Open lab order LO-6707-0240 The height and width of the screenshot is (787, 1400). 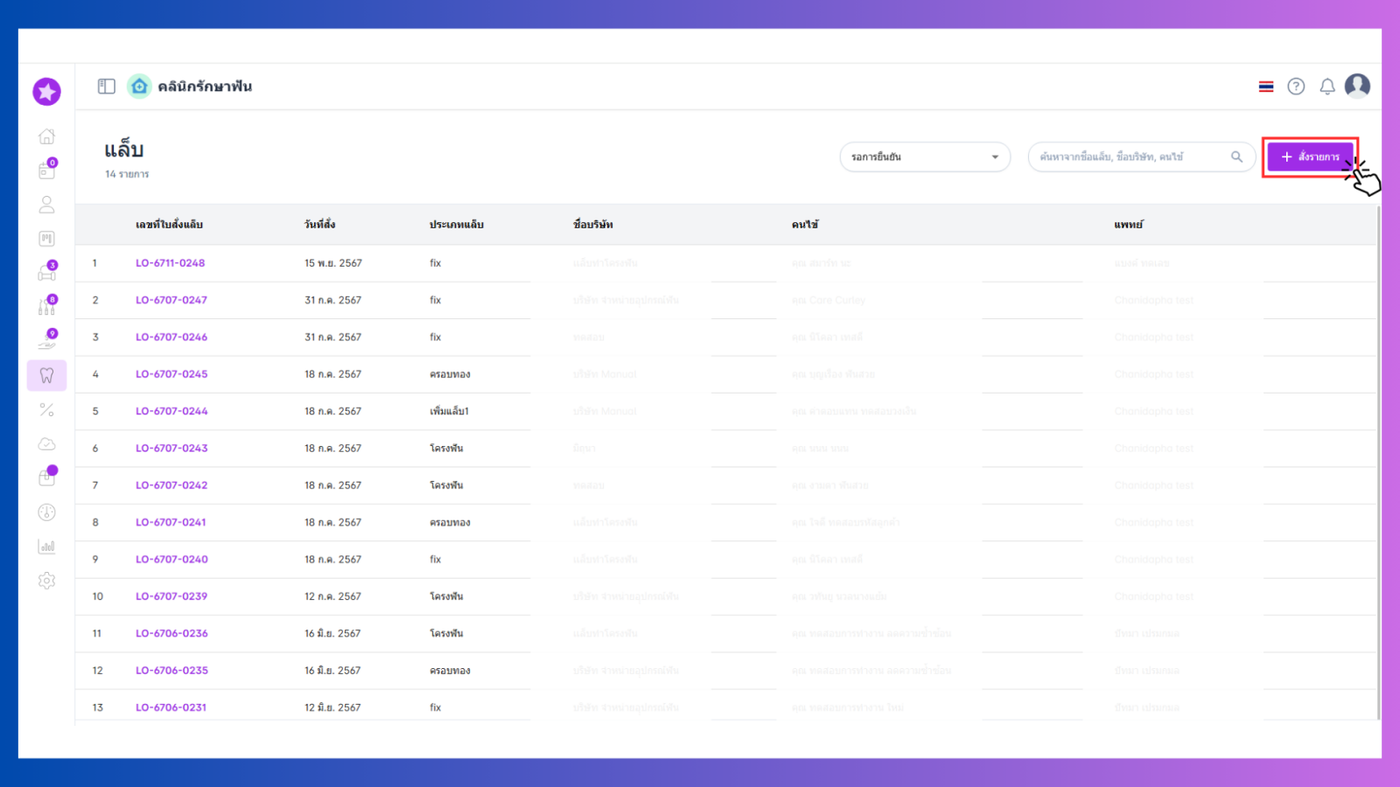171,559
